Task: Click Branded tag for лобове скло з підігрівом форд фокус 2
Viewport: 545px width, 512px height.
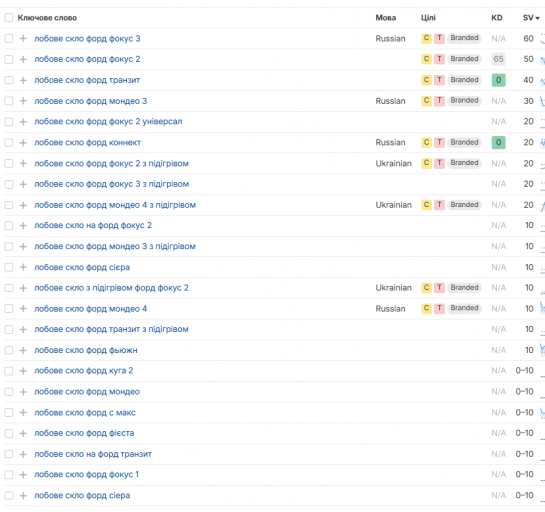Action: (464, 287)
